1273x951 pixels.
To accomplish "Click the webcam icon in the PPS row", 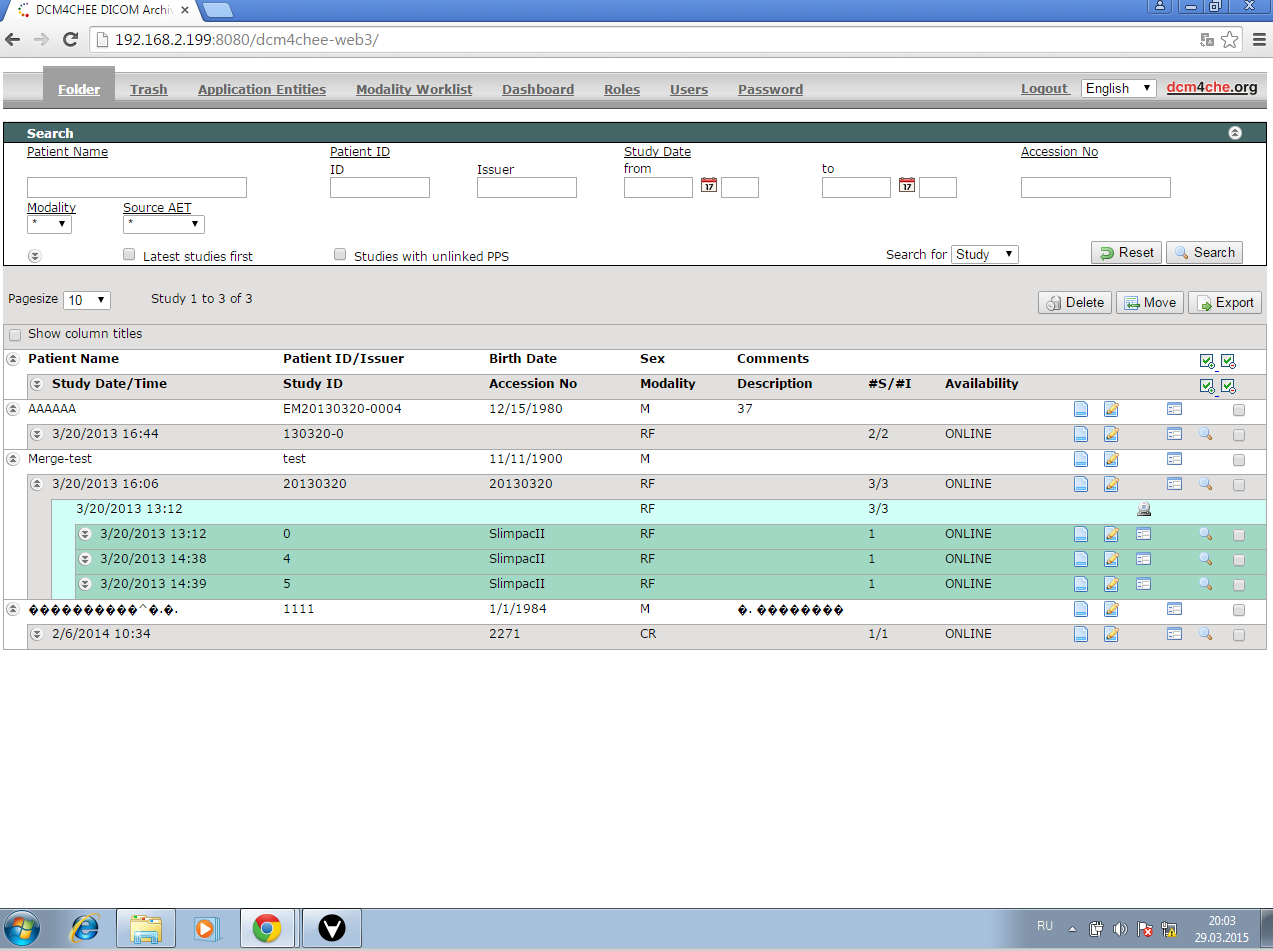I will pos(1144,509).
